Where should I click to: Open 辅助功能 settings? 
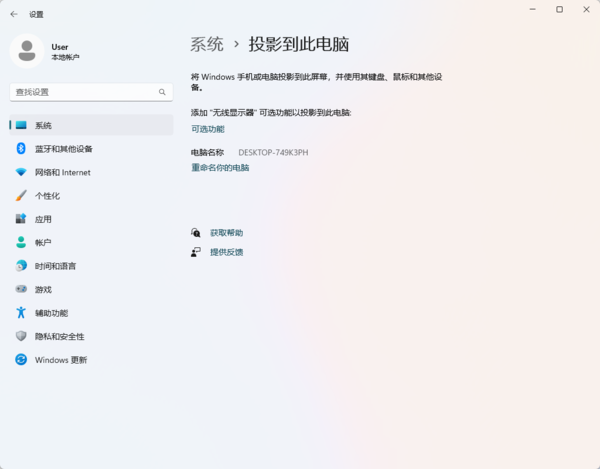point(91,313)
